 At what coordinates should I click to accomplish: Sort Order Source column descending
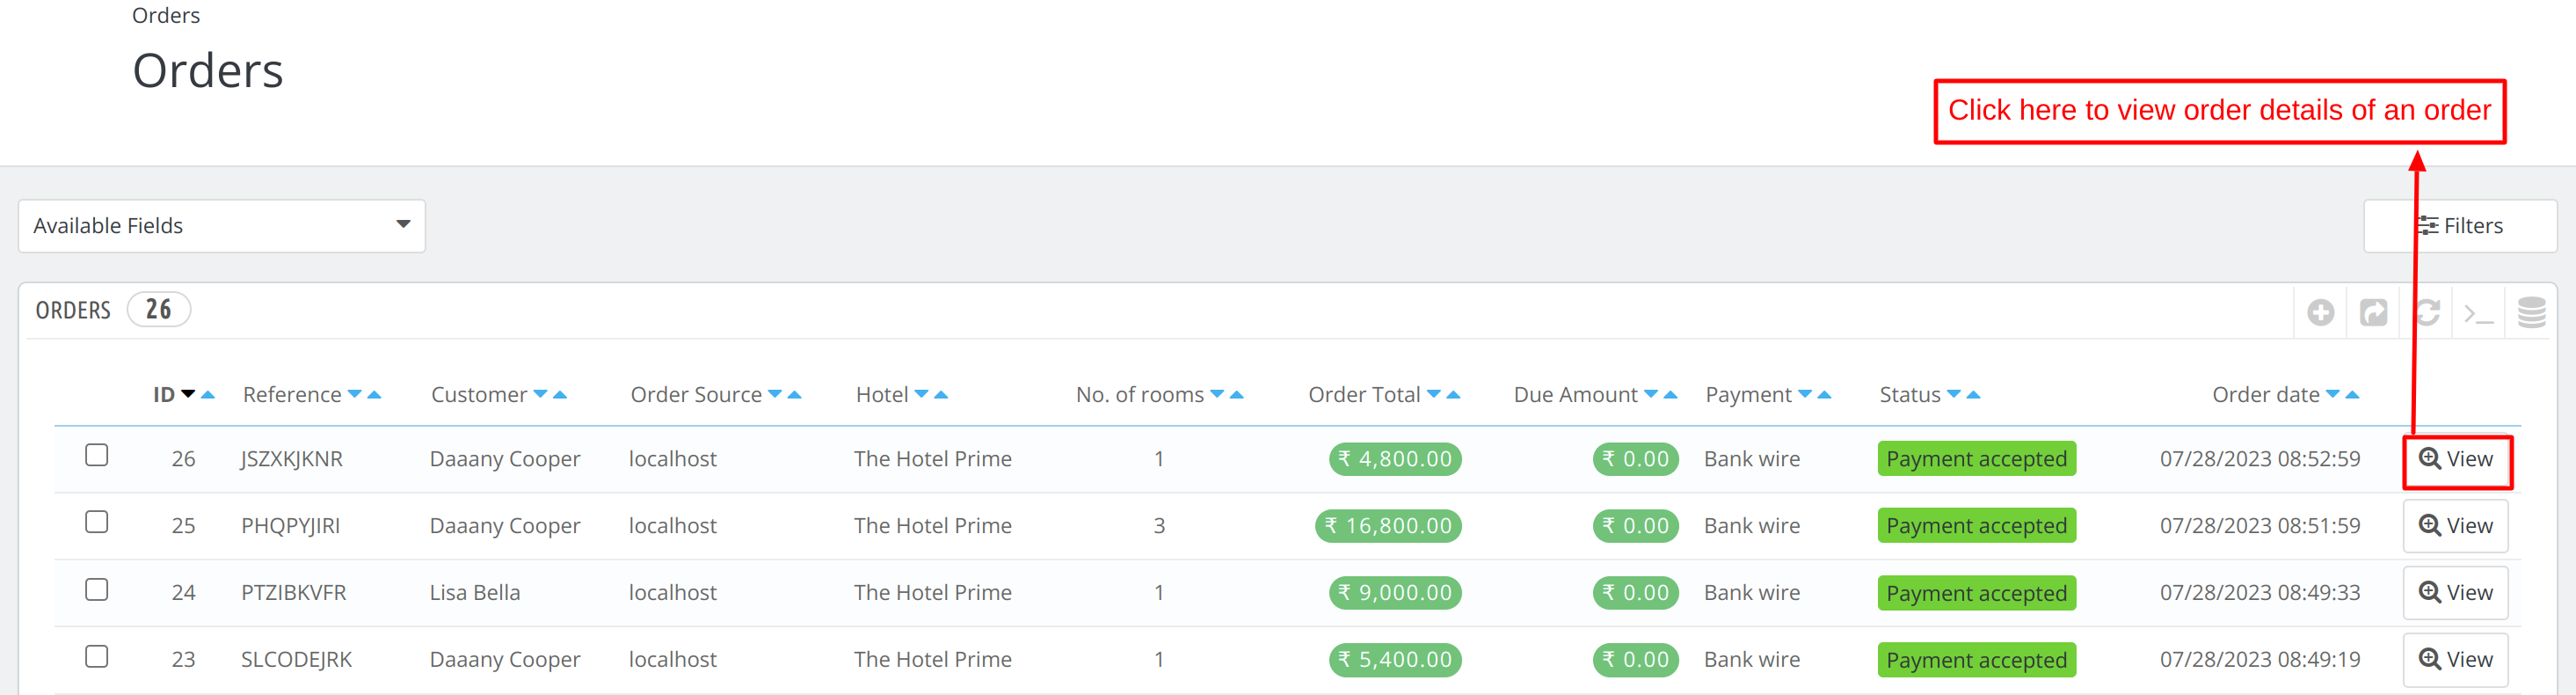[775, 394]
